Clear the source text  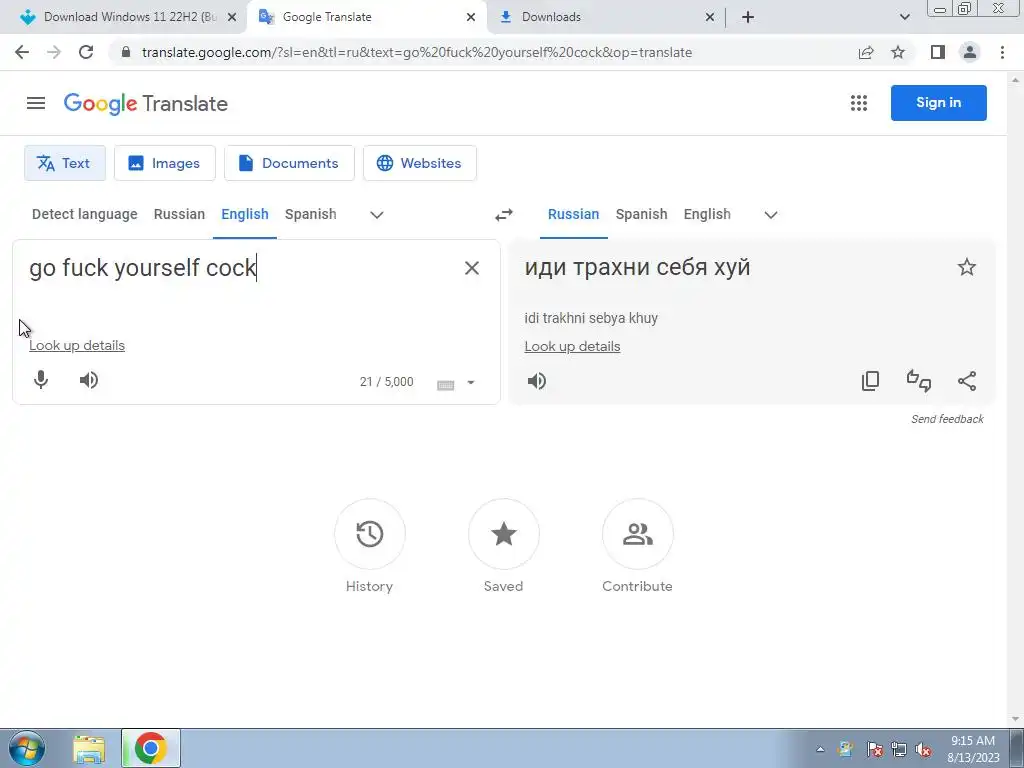tap(472, 268)
